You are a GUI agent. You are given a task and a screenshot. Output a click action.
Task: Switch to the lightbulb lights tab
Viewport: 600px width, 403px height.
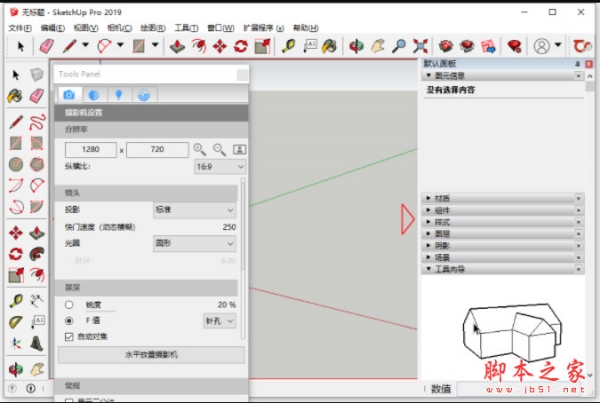[x=119, y=95]
